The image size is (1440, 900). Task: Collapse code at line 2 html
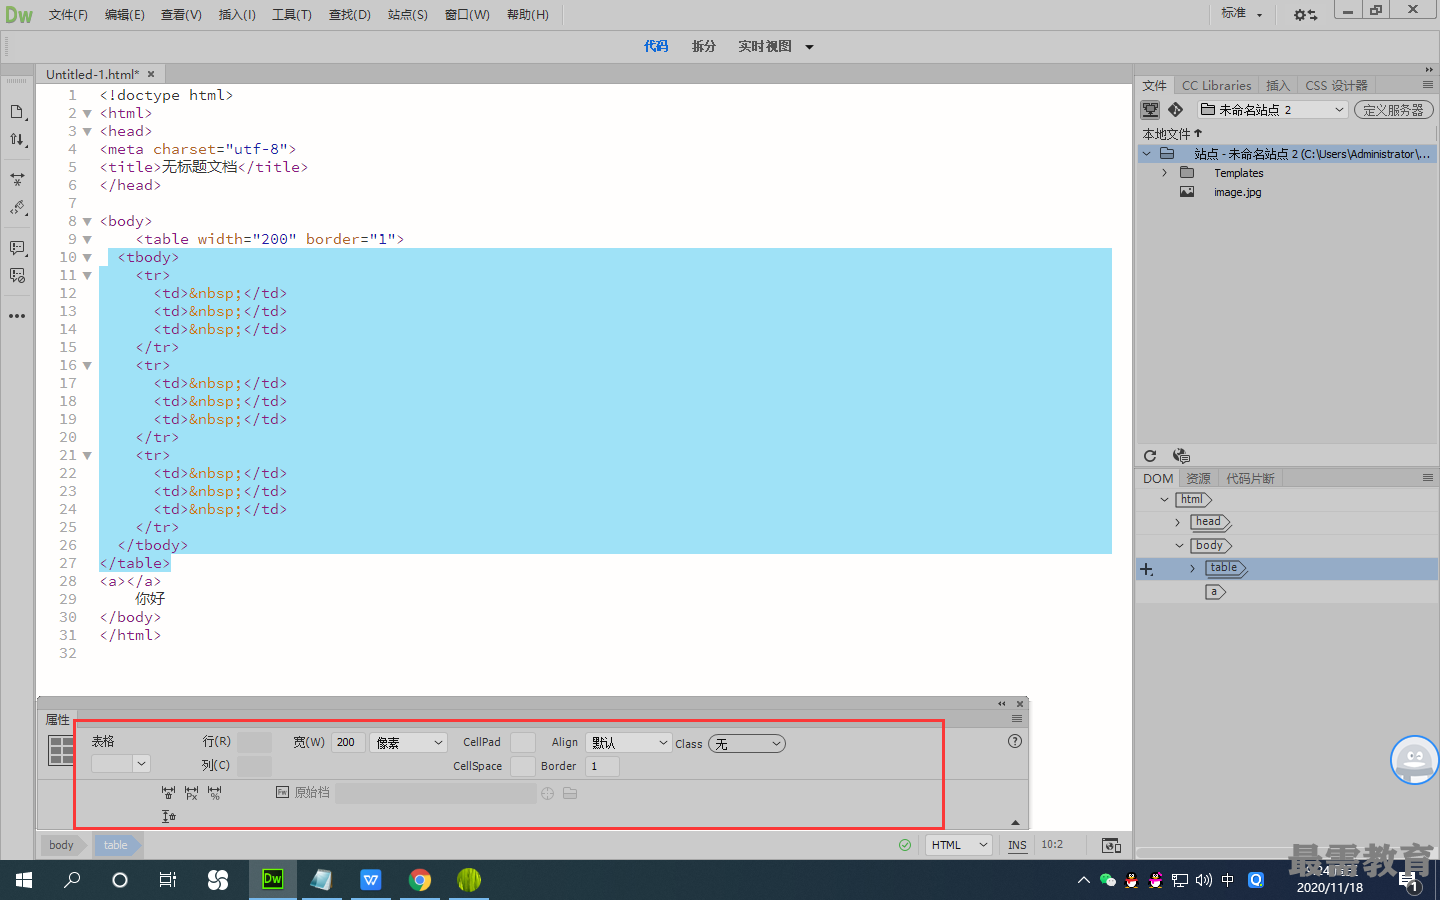(87, 114)
